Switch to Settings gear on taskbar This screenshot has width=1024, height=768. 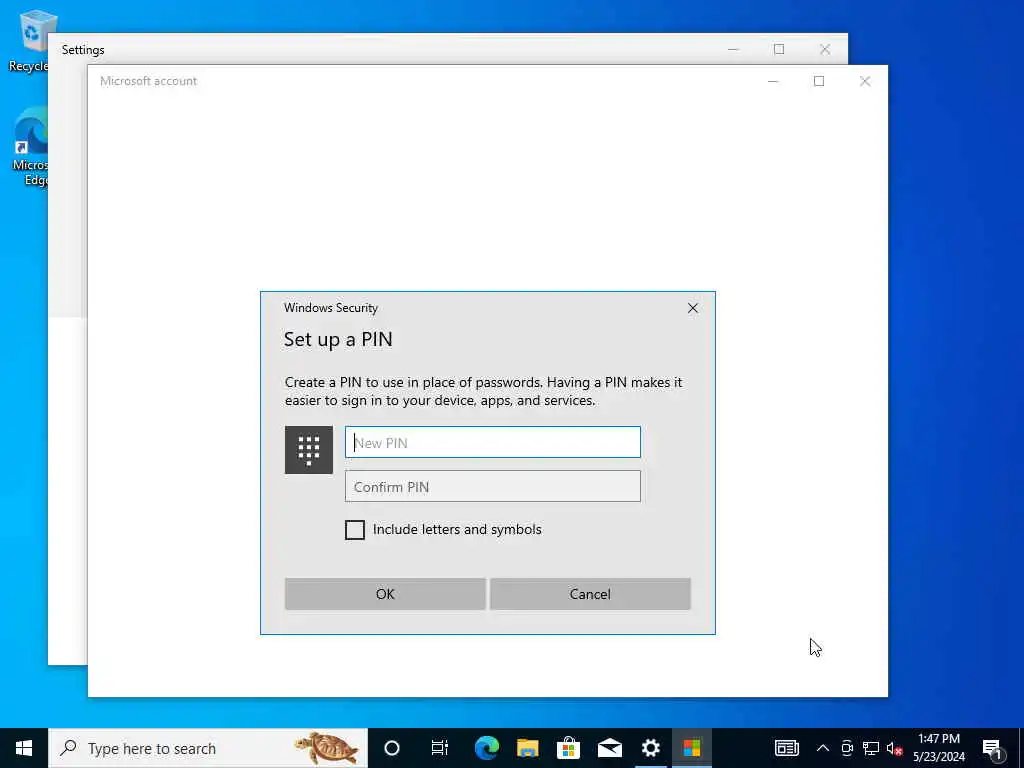point(651,748)
